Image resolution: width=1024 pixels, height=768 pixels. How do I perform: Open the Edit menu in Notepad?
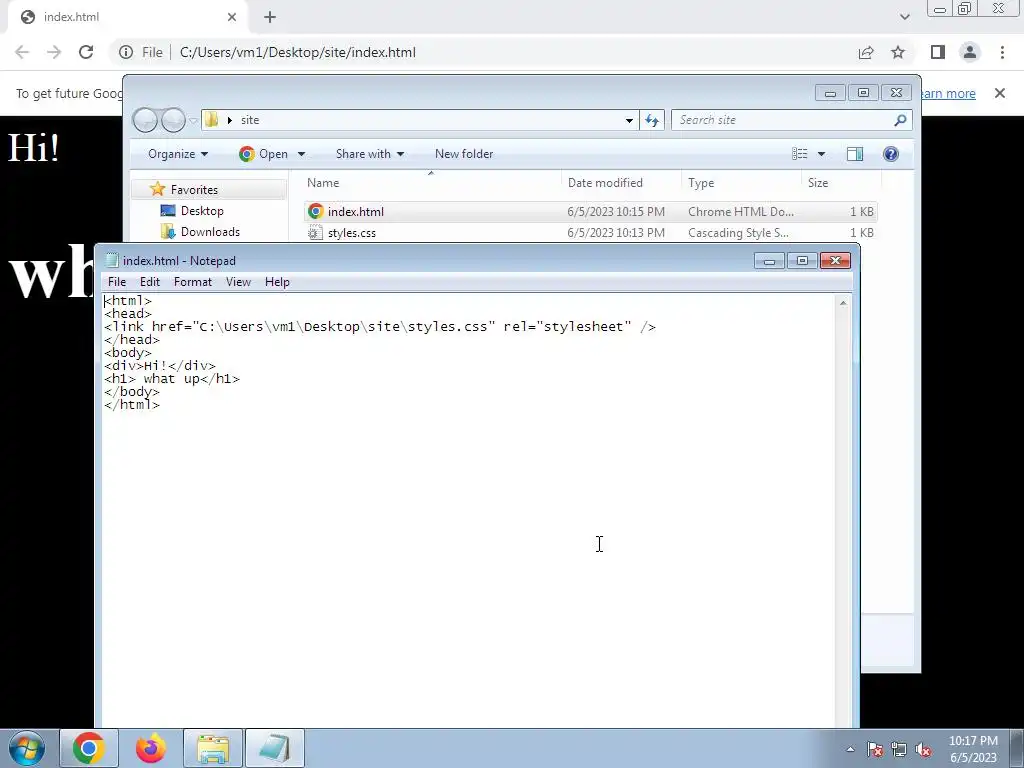tap(150, 281)
